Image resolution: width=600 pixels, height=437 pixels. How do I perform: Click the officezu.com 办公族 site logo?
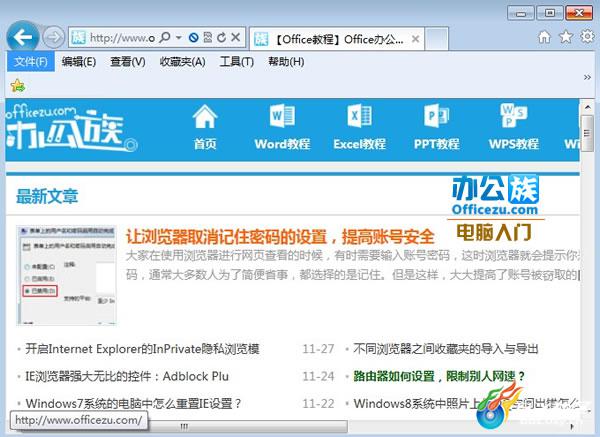click(71, 129)
